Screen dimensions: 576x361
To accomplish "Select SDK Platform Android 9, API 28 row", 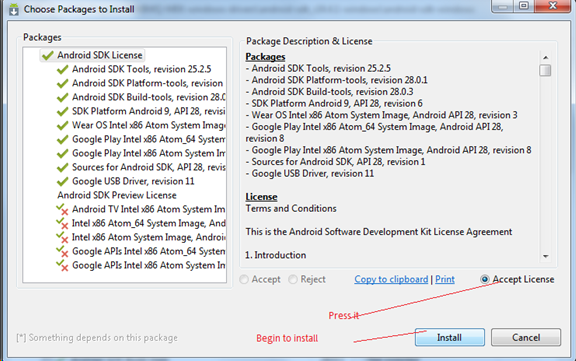I will coord(149,111).
